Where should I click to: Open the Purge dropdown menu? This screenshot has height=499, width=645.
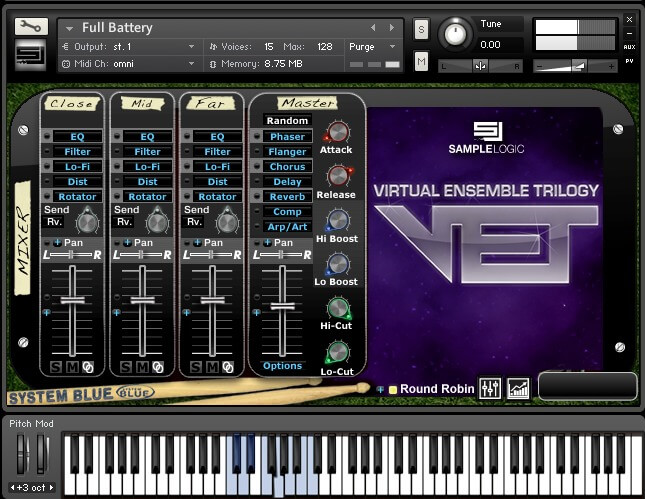tap(392, 46)
